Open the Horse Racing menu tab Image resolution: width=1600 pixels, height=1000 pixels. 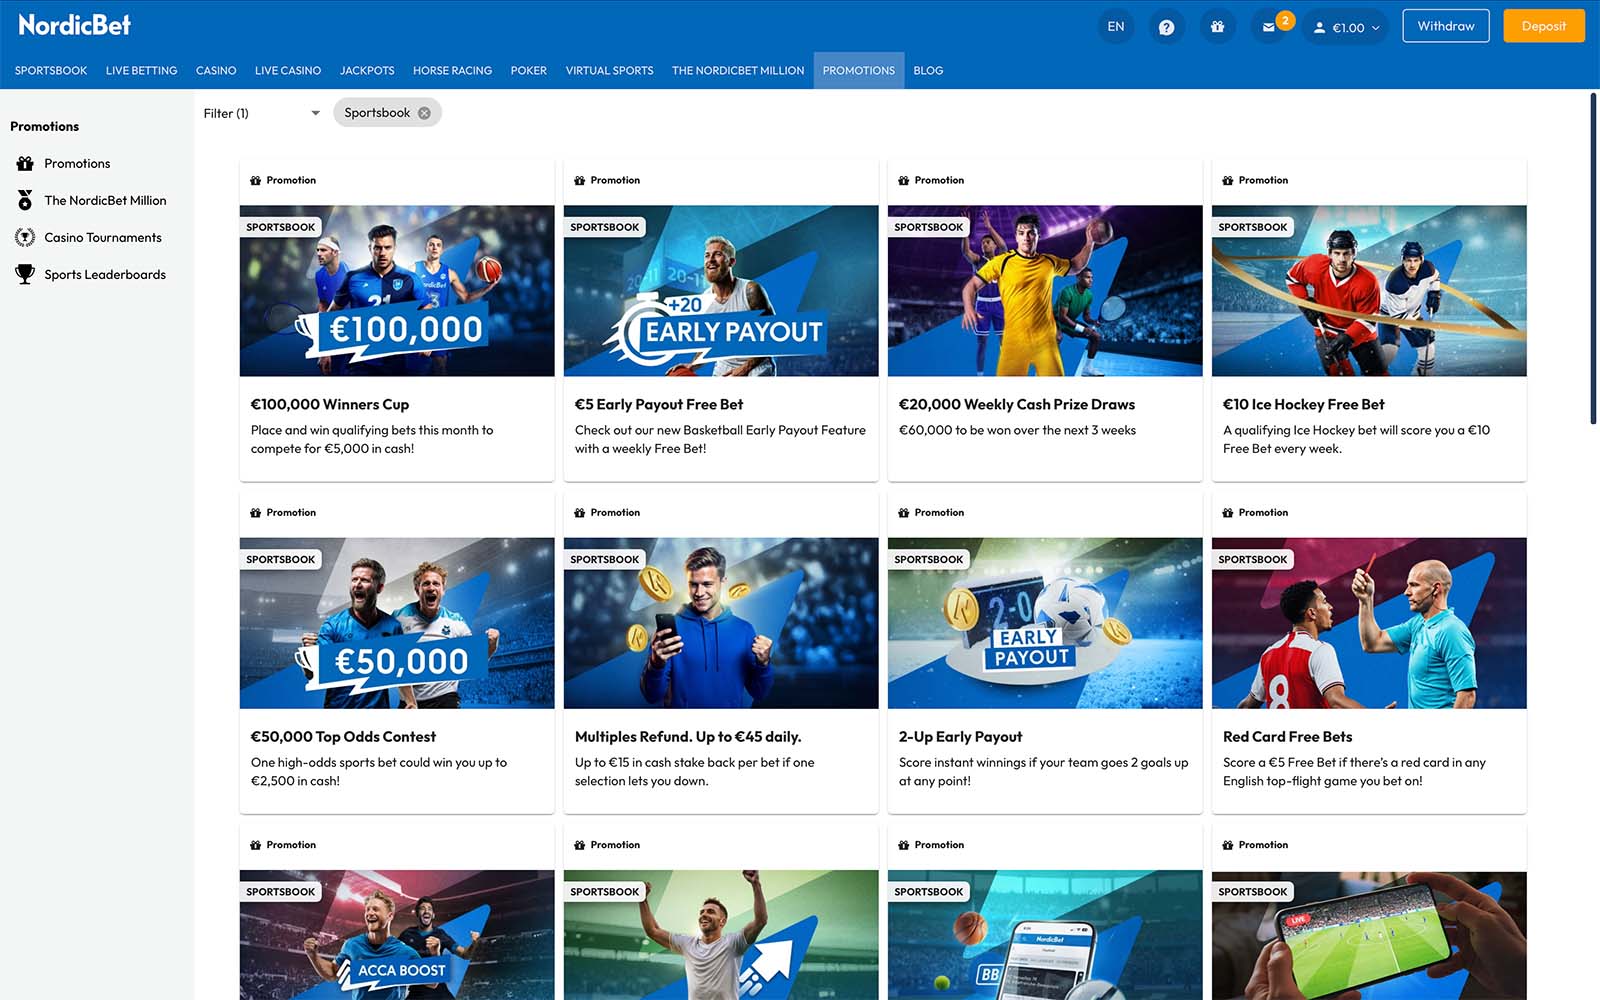(x=452, y=71)
